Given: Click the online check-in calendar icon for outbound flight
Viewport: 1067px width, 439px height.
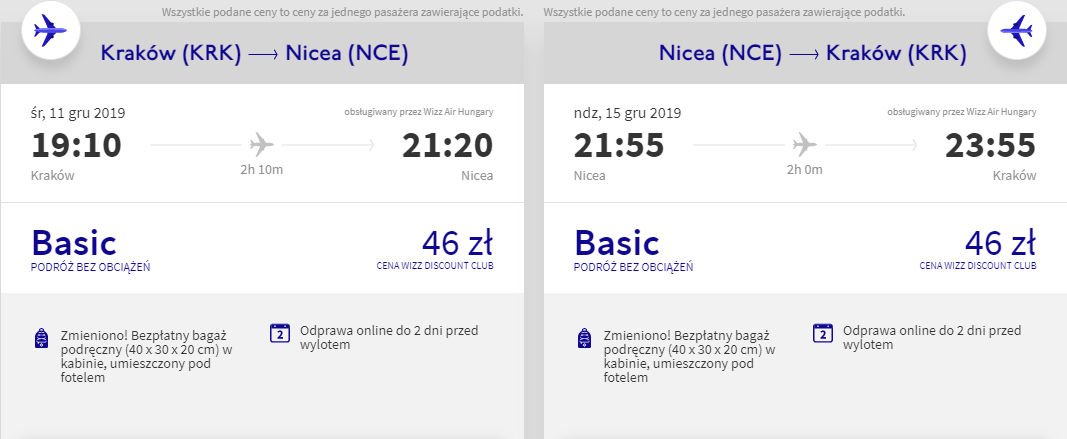Looking at the screenshot, I should click(x=280, y=334).
